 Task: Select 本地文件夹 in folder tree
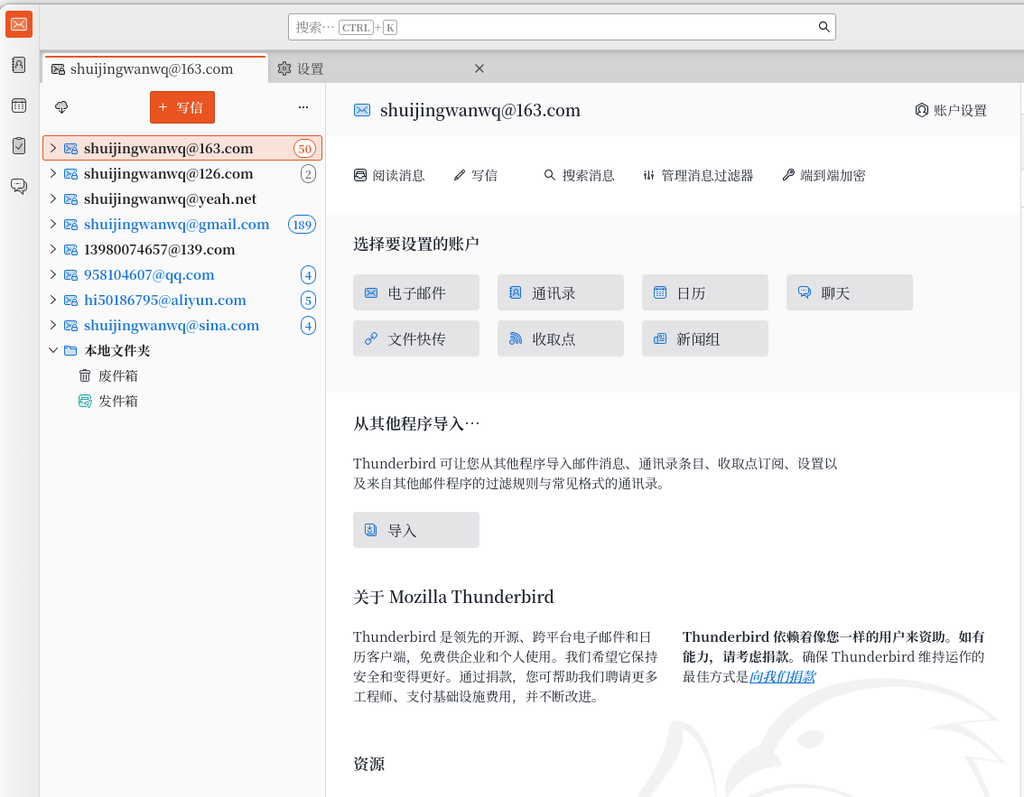(182, 350)
